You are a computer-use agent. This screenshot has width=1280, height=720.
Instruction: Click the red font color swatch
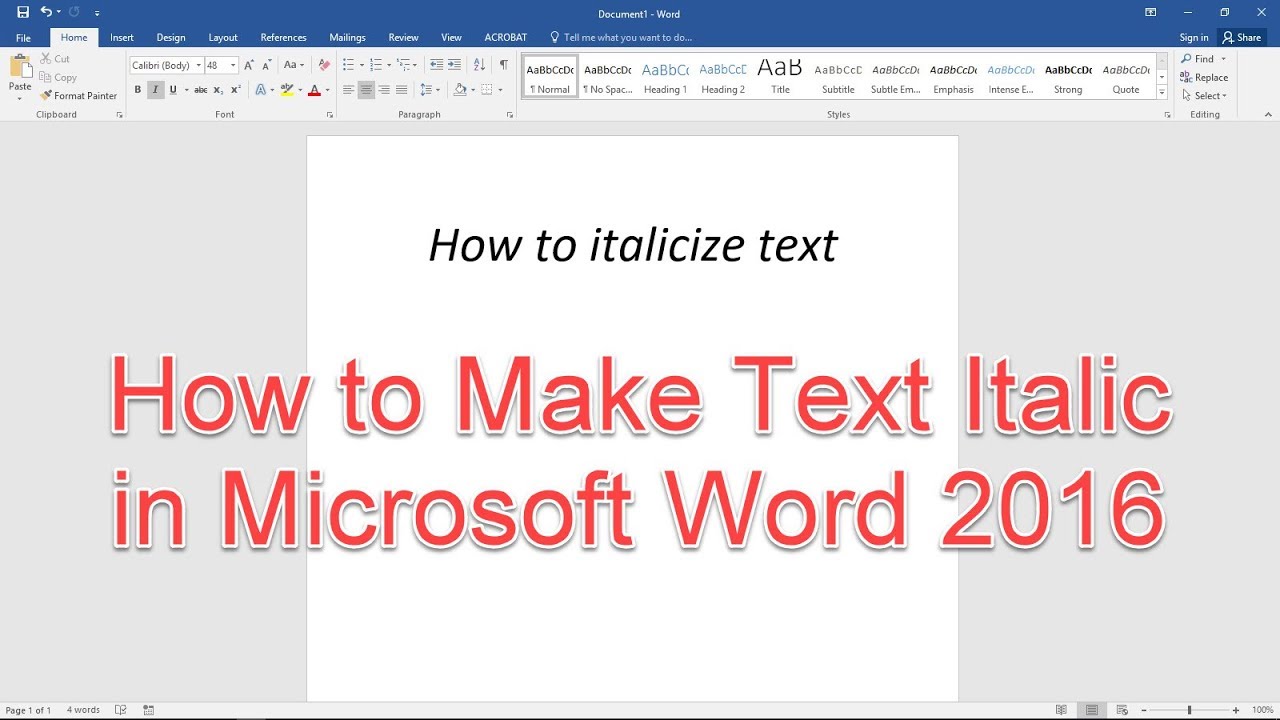314,90
